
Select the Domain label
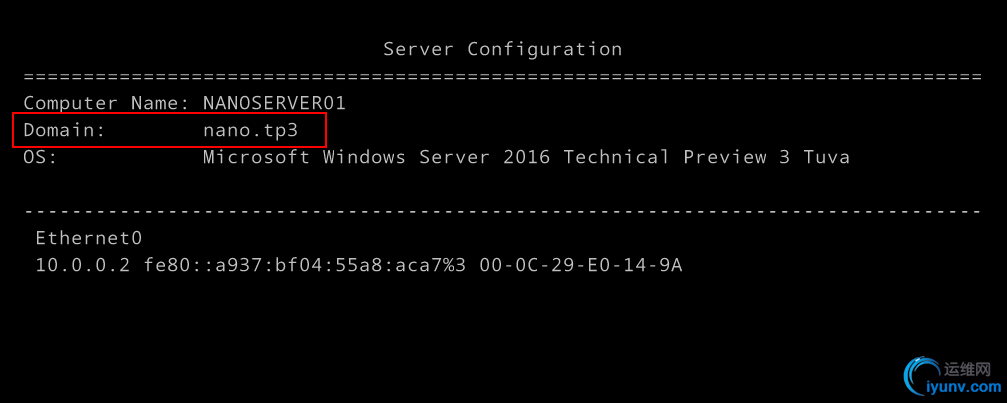click(x=63, y=130)
